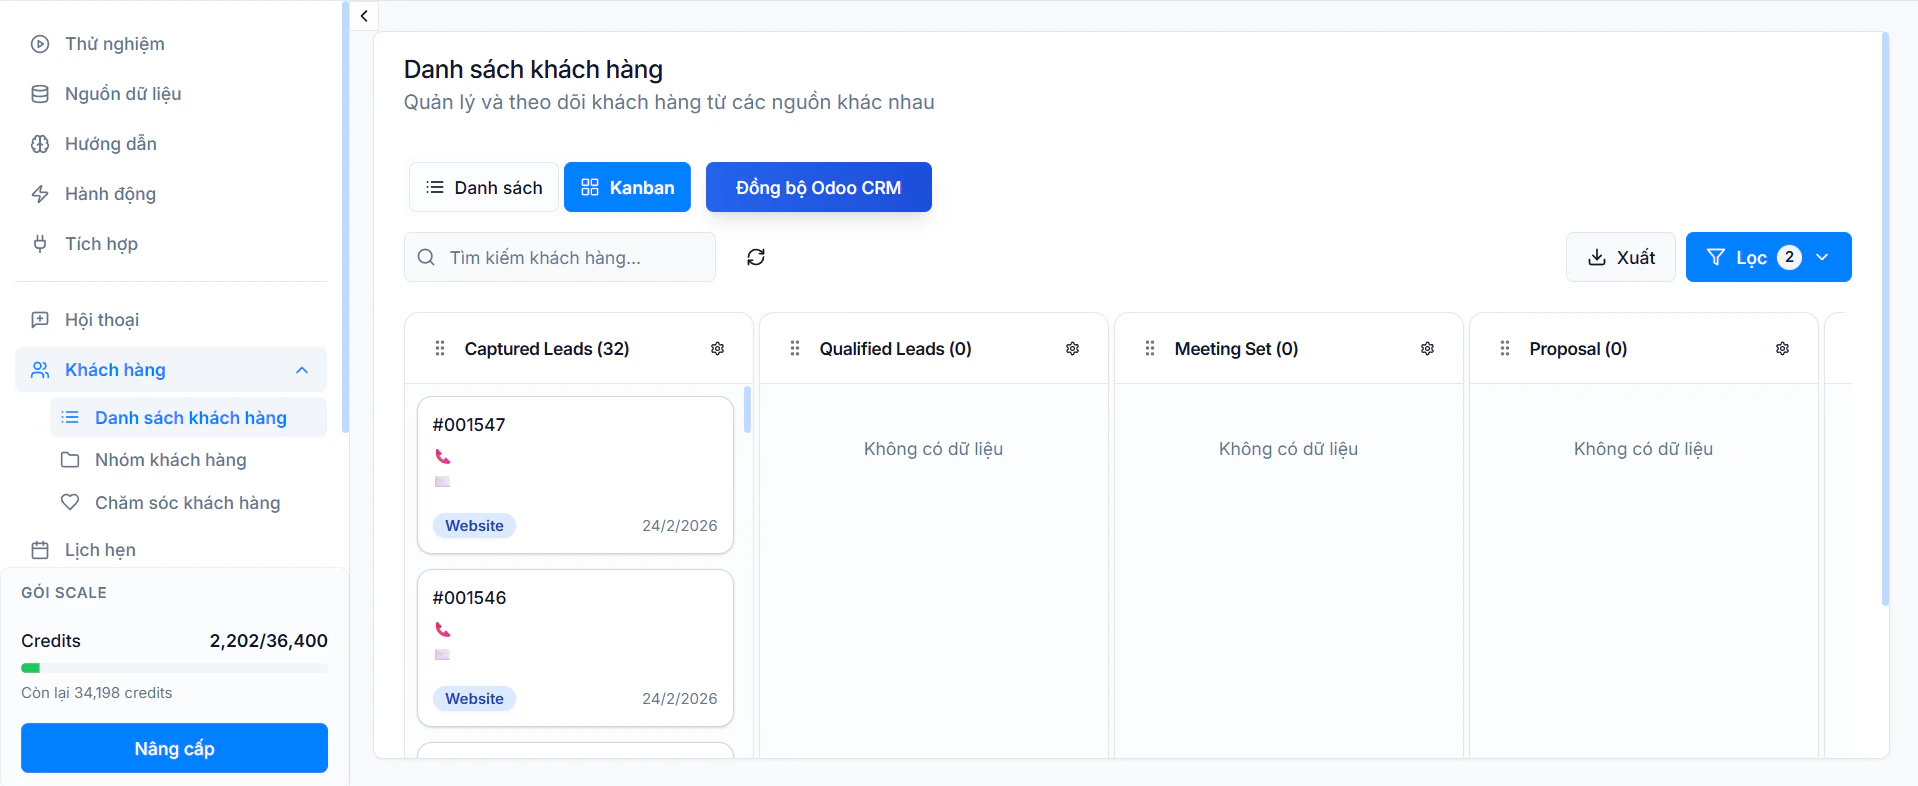Click the Nâng cấp upgrade button
1918x786 pixels.
tap(174, 748)
